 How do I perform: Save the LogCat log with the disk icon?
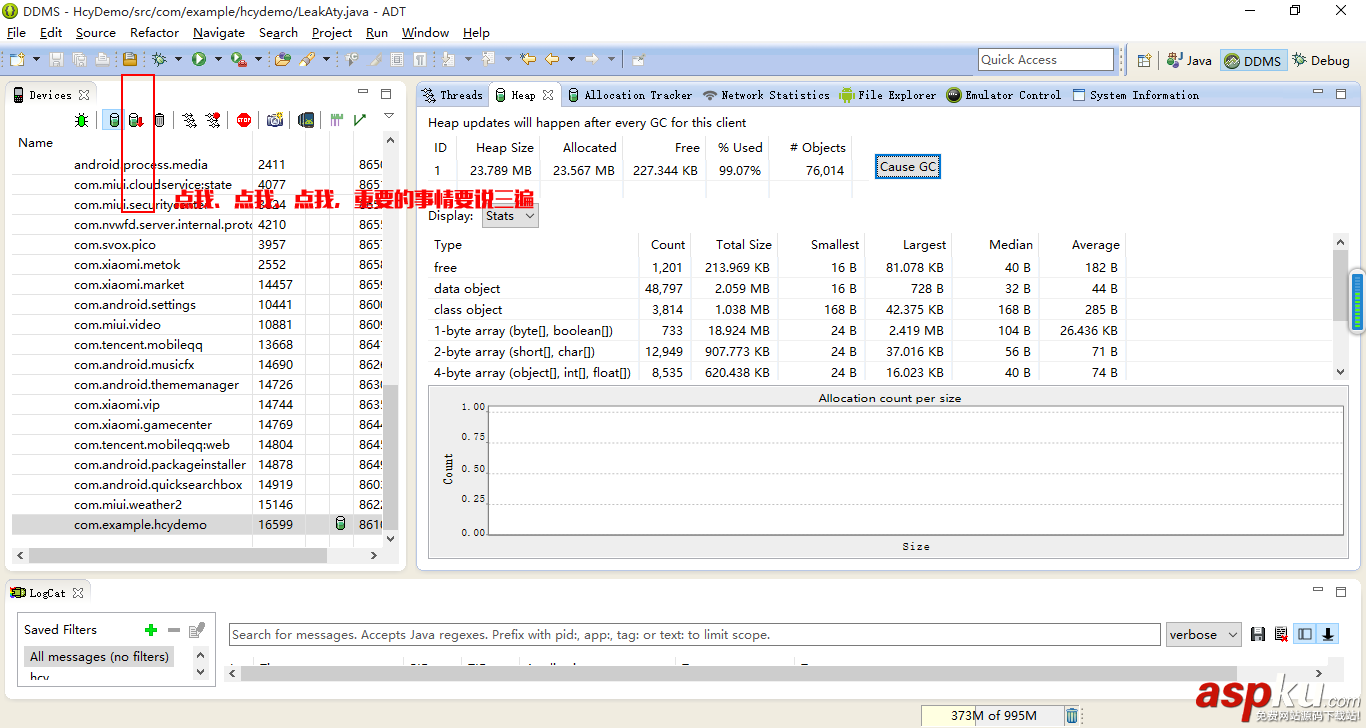click(1258, 634)
